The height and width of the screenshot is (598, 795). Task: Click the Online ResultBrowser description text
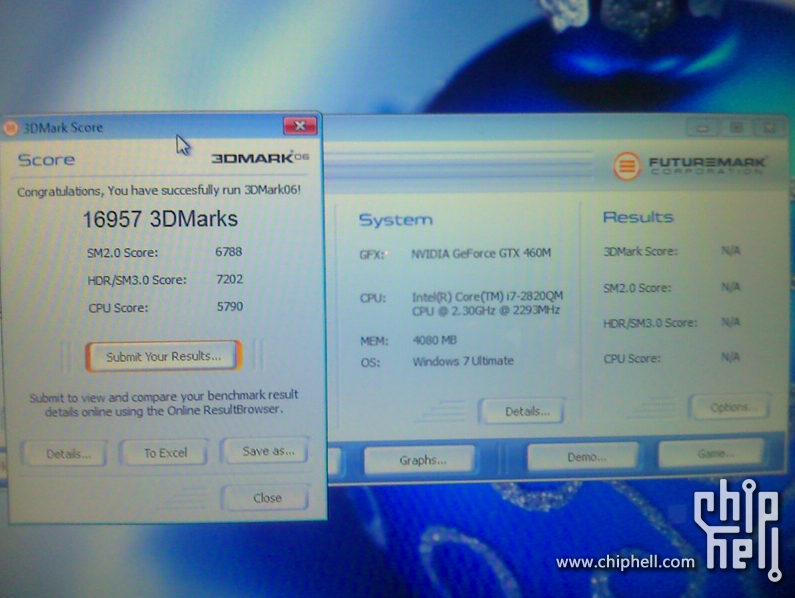pyautogui.click(x=164, y=403)
